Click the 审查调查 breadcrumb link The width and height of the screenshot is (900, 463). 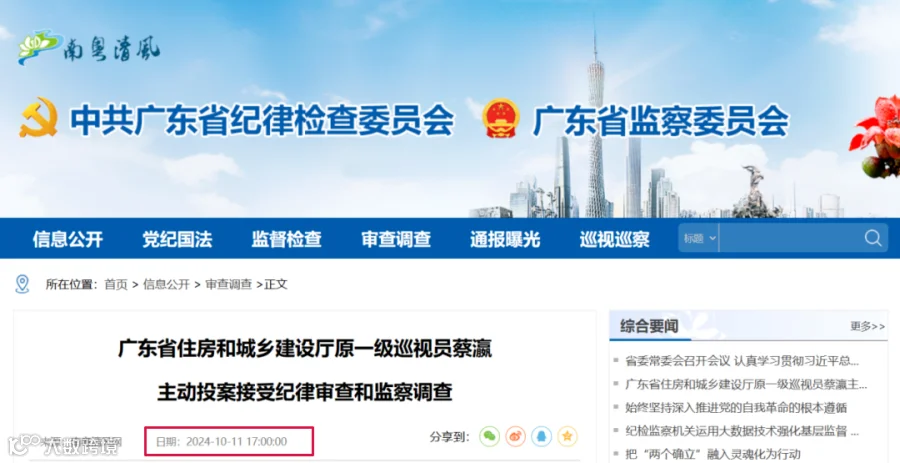(x=228, y=284)
